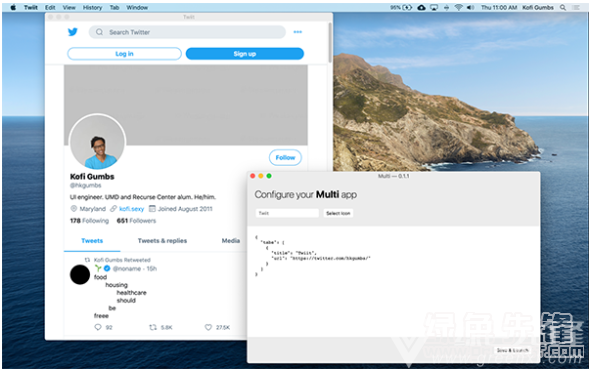Open Spotlight search in menu bar
The image size is (593, 372).
(563, 7)
